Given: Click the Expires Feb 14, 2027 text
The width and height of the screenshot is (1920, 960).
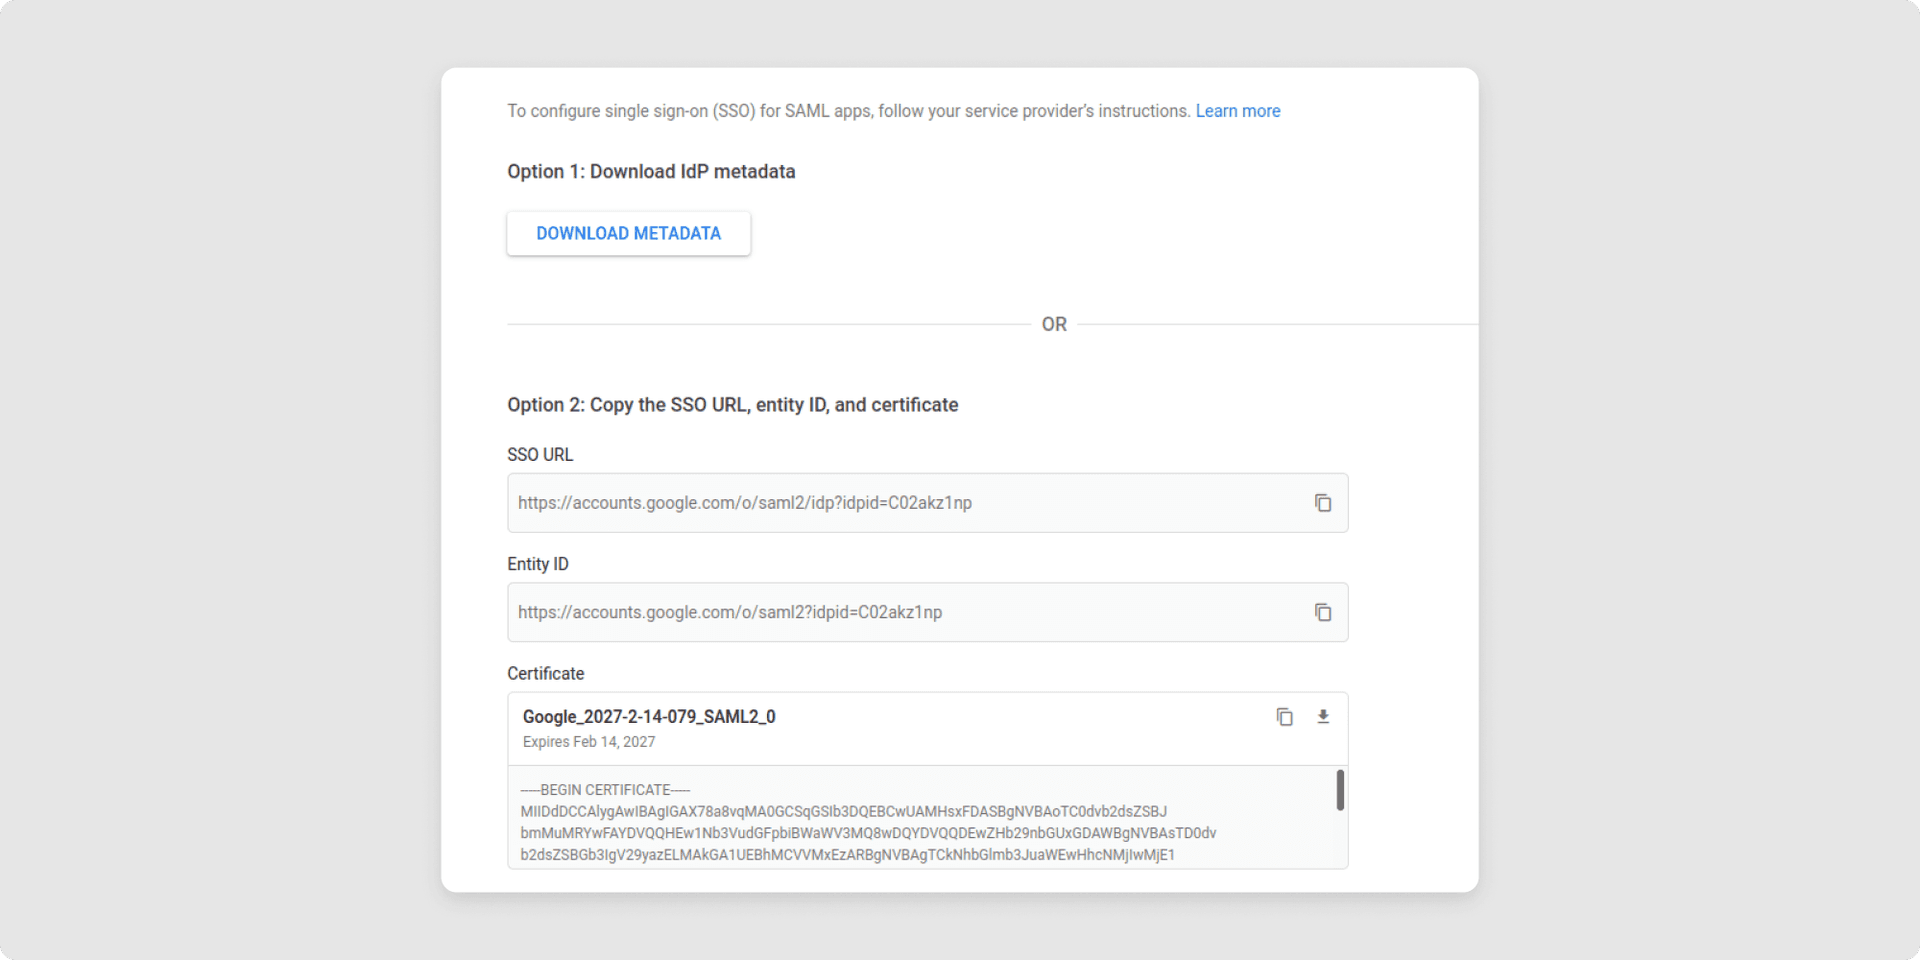Looking at the screenshot, I should (x=589, y=742).
